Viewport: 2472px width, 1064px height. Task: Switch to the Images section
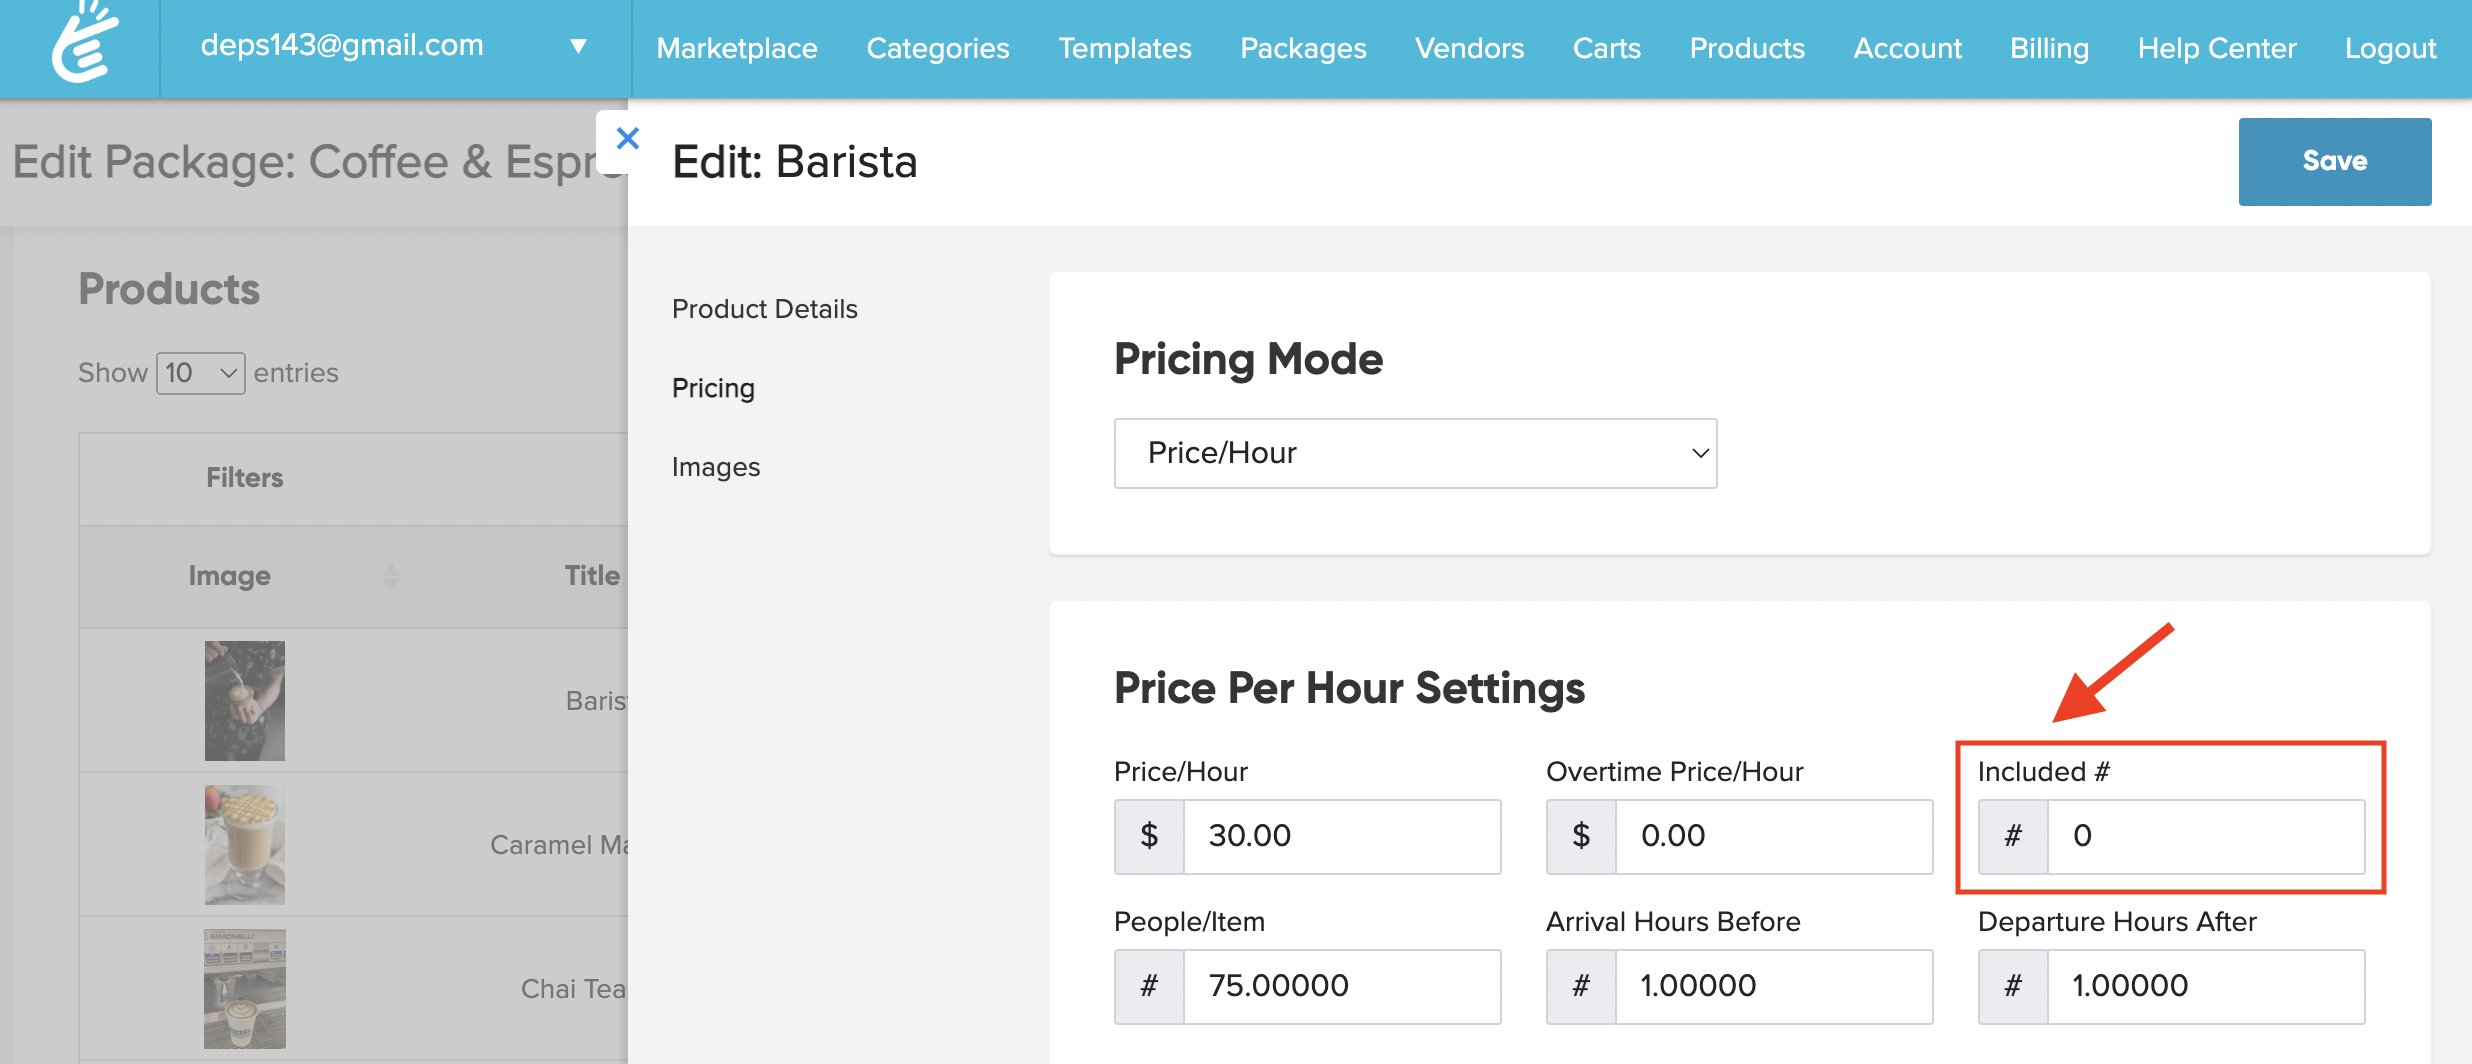(x=716, y=467)
